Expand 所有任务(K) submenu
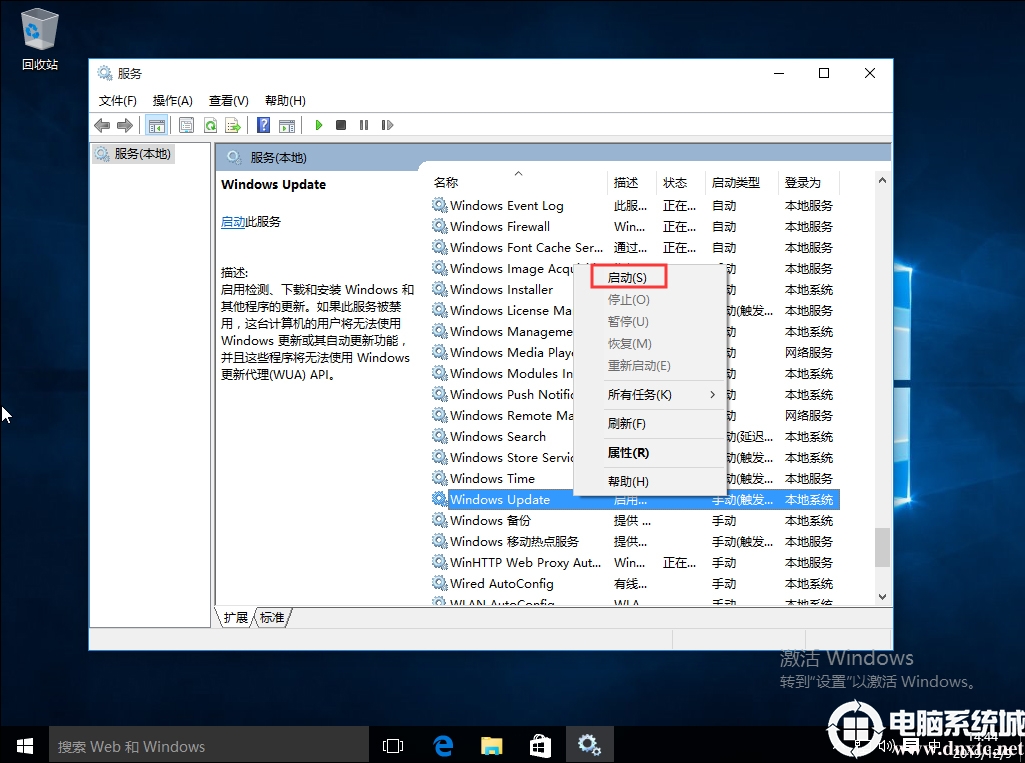Viewport: 1025px width, 763px height. click(650, 394)
